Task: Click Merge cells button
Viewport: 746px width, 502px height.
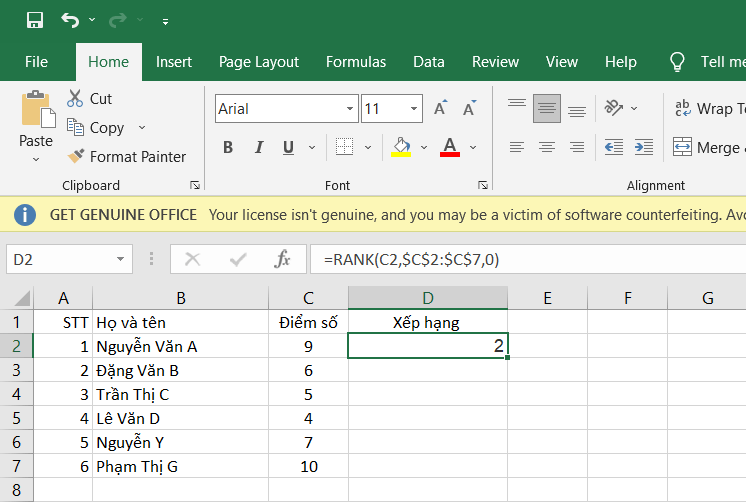Action: coord(709,148)
